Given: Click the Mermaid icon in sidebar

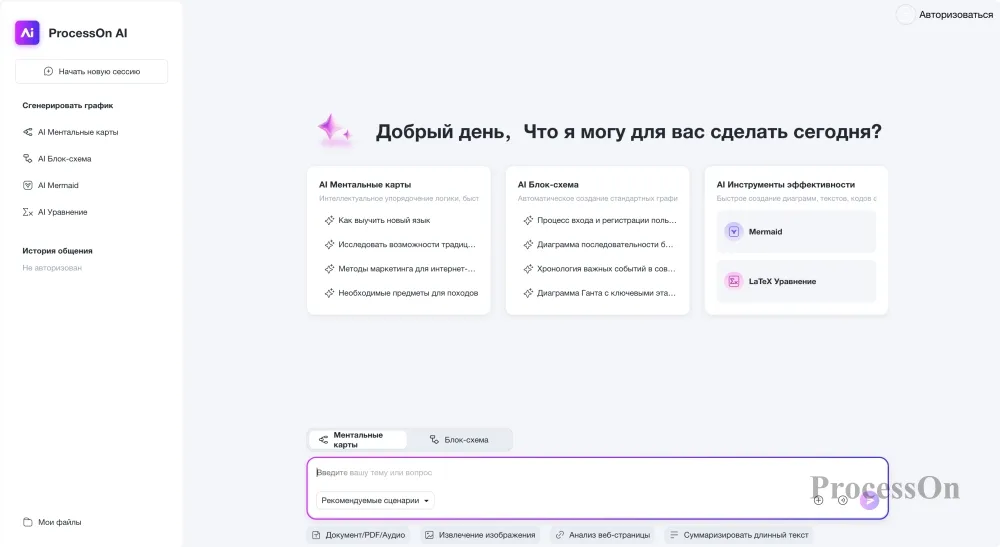Looking at the screenshot, I should 27,186.
